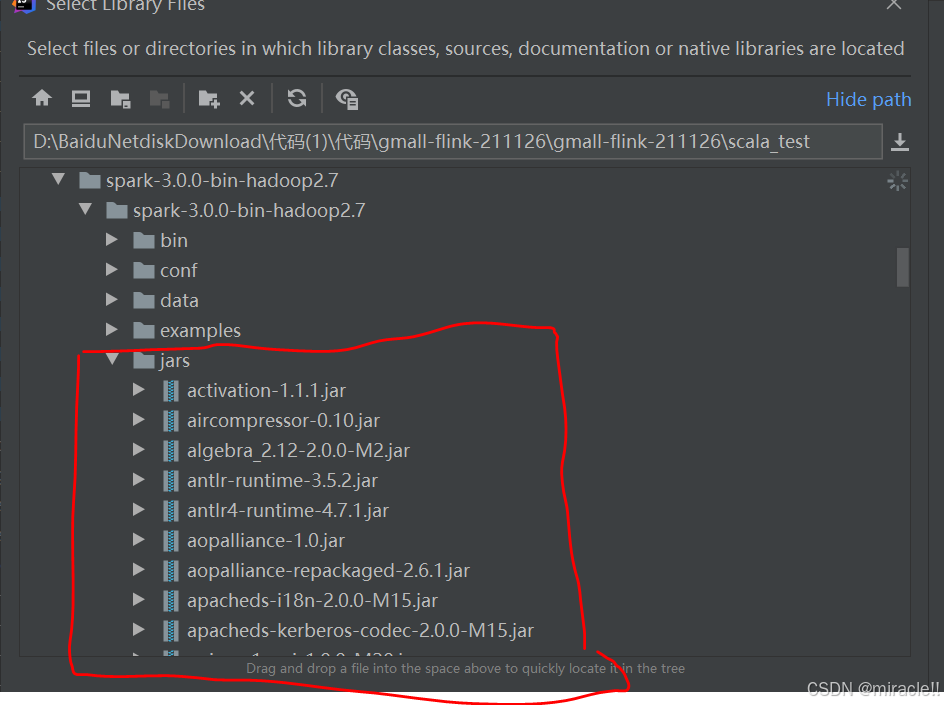Delete the selected item
Viewport: 944px width, 705px height.
tap(247, 98)
